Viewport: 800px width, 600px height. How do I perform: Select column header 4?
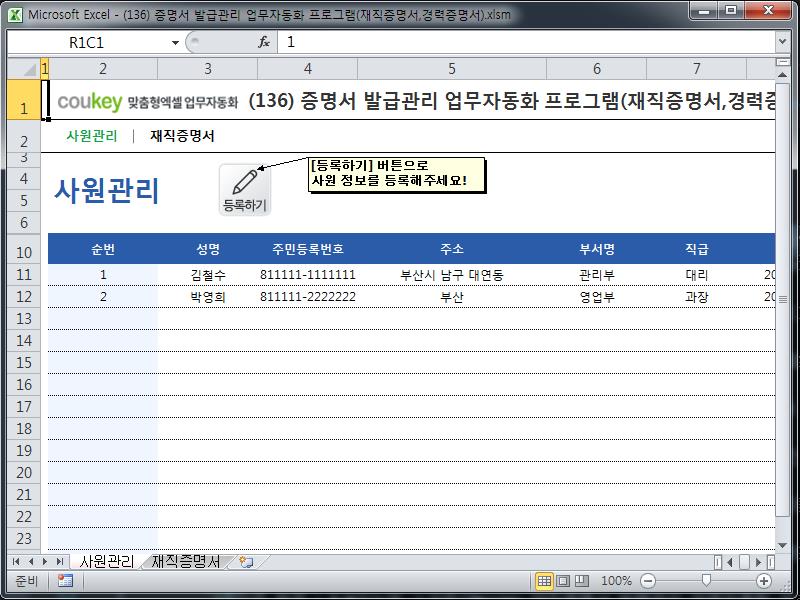coord(308,68)
